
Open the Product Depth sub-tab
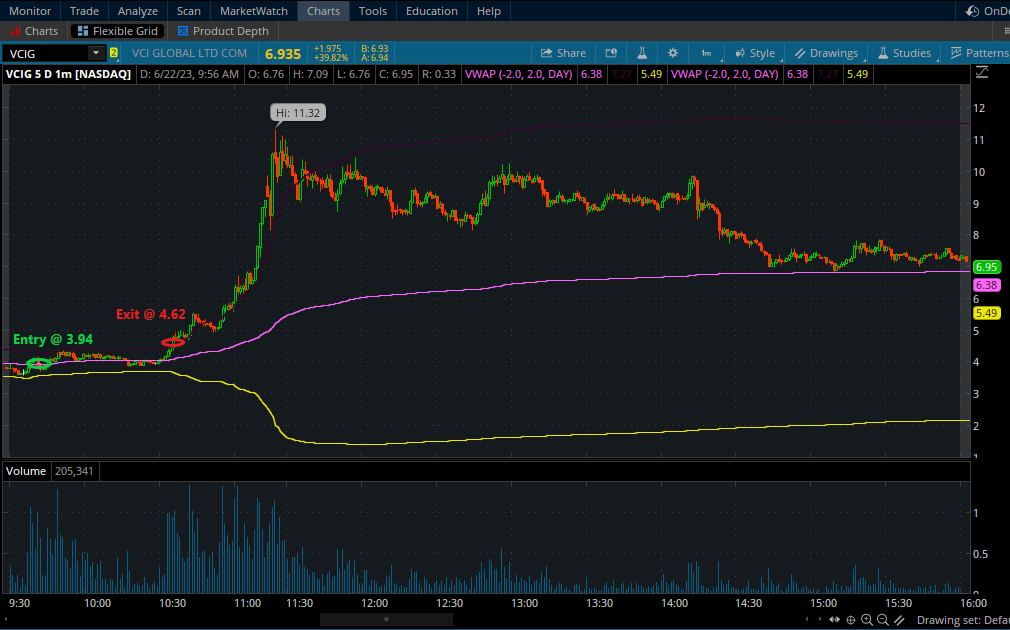click(223, 31)
